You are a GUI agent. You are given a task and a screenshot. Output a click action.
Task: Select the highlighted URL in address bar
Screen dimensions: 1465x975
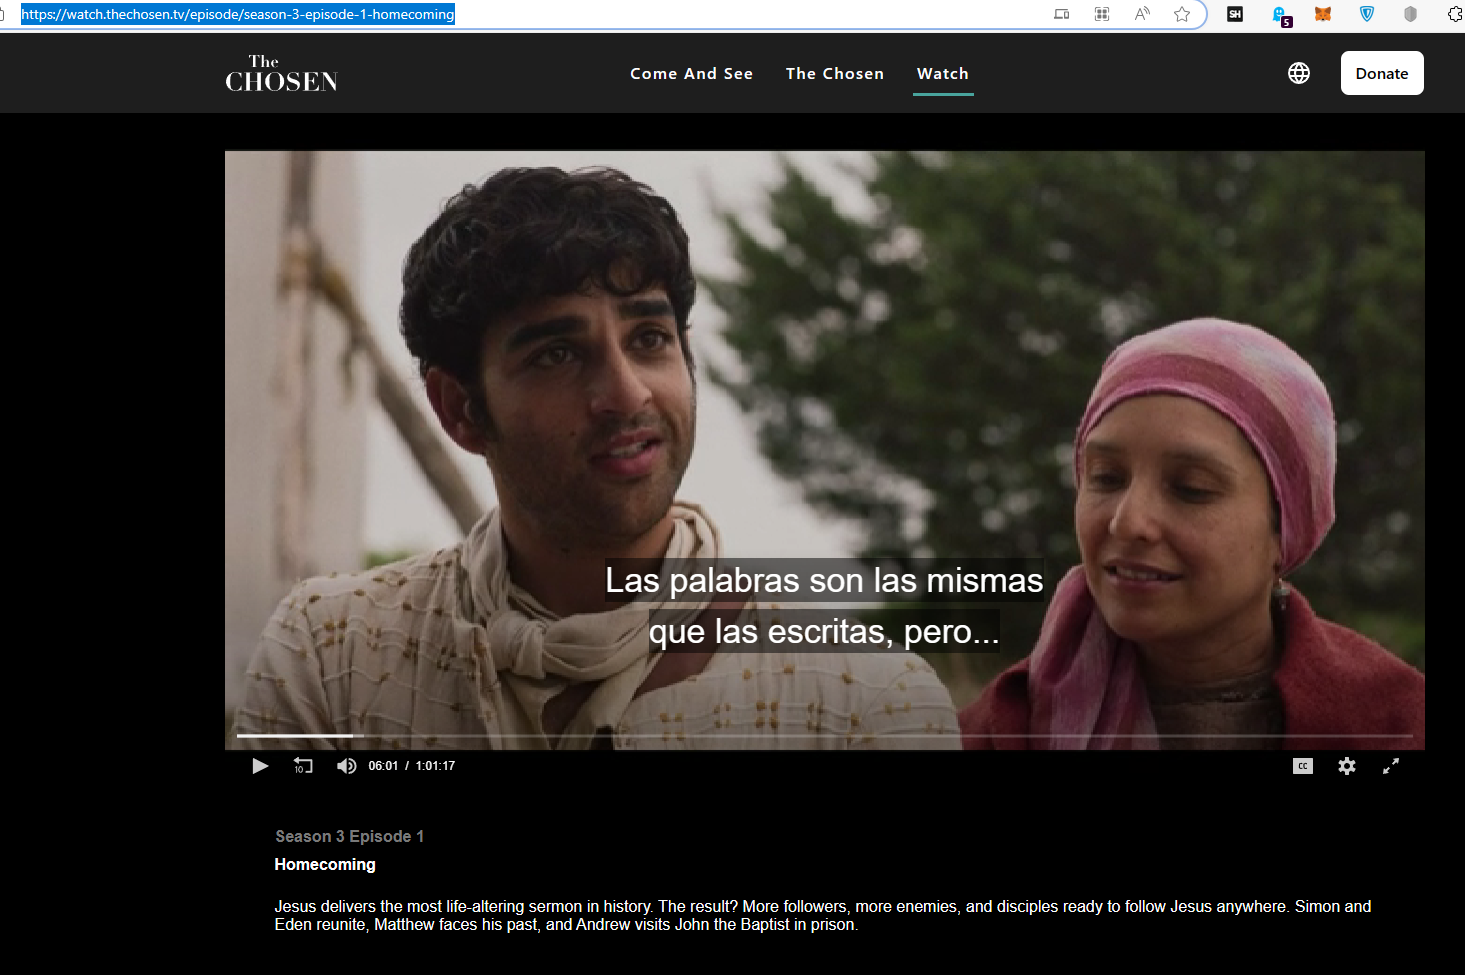click(x=238, y=14)
